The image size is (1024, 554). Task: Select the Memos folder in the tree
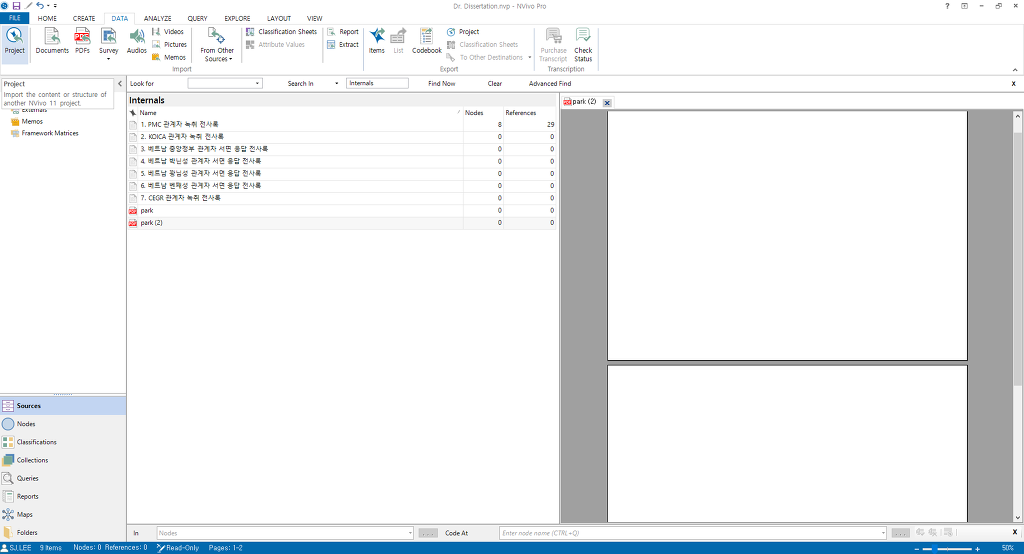point(32,122)
